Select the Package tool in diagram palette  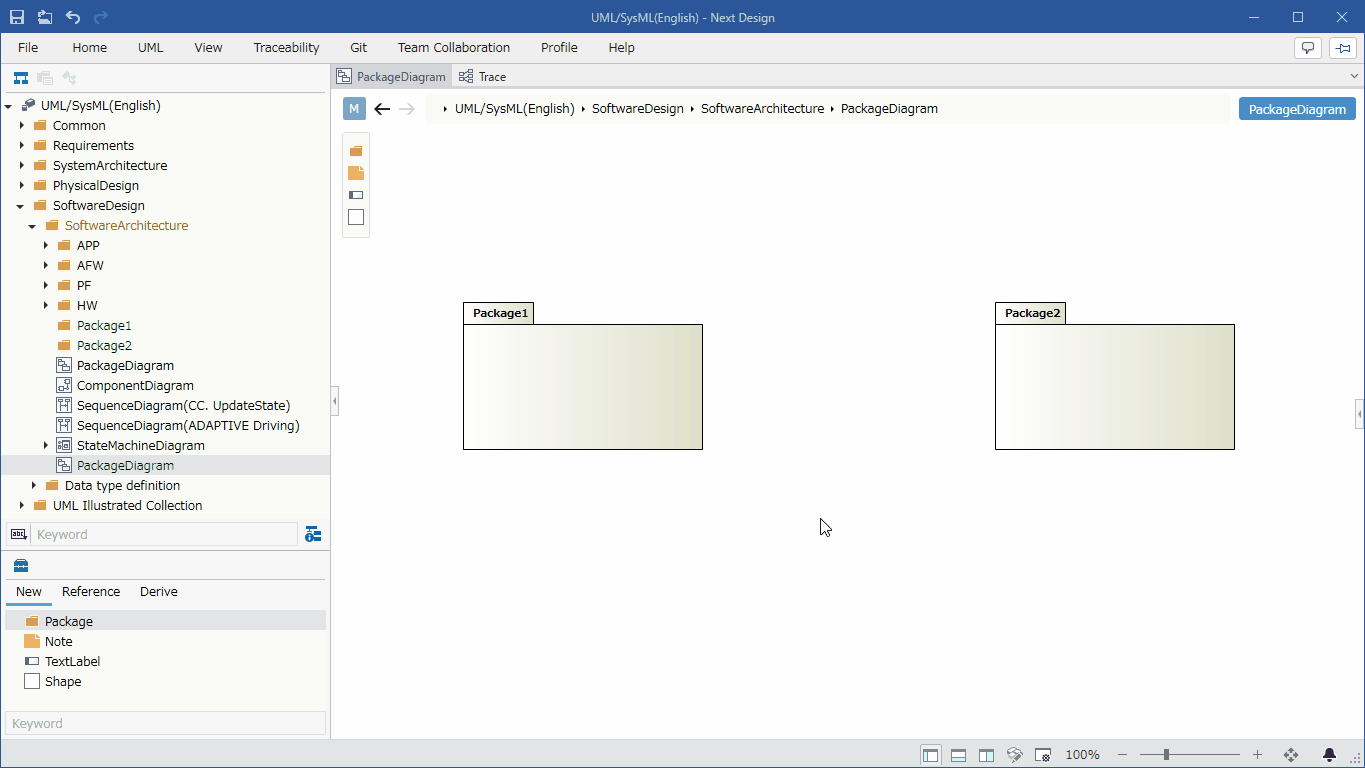pos(356,151)
